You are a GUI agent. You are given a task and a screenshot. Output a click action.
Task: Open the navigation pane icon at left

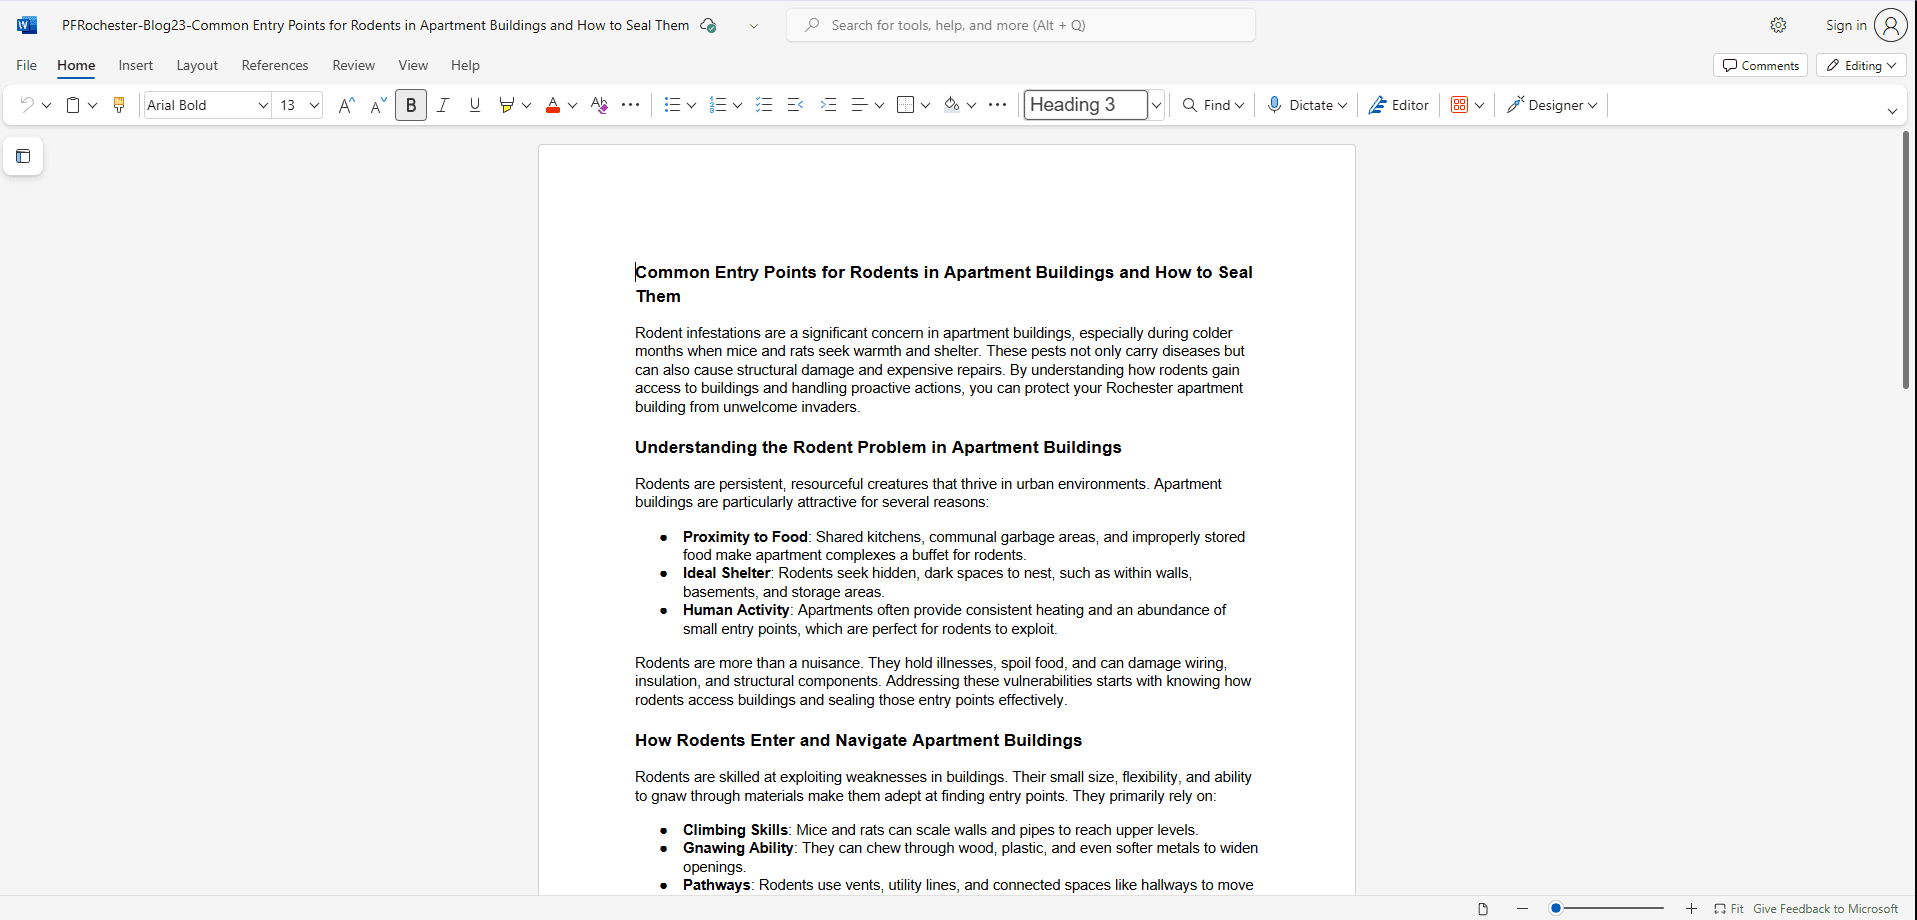pos(23,156)
